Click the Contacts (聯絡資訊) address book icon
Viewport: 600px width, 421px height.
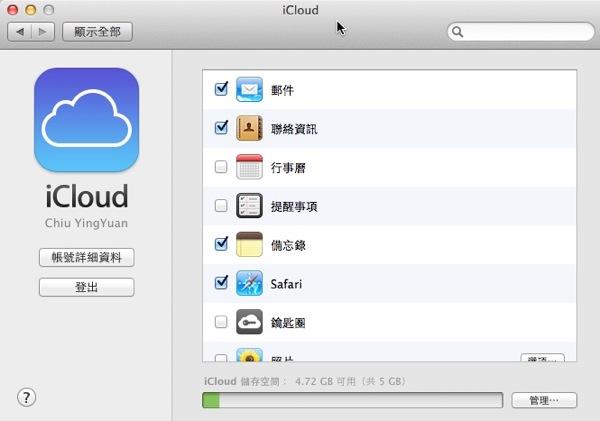249,128
